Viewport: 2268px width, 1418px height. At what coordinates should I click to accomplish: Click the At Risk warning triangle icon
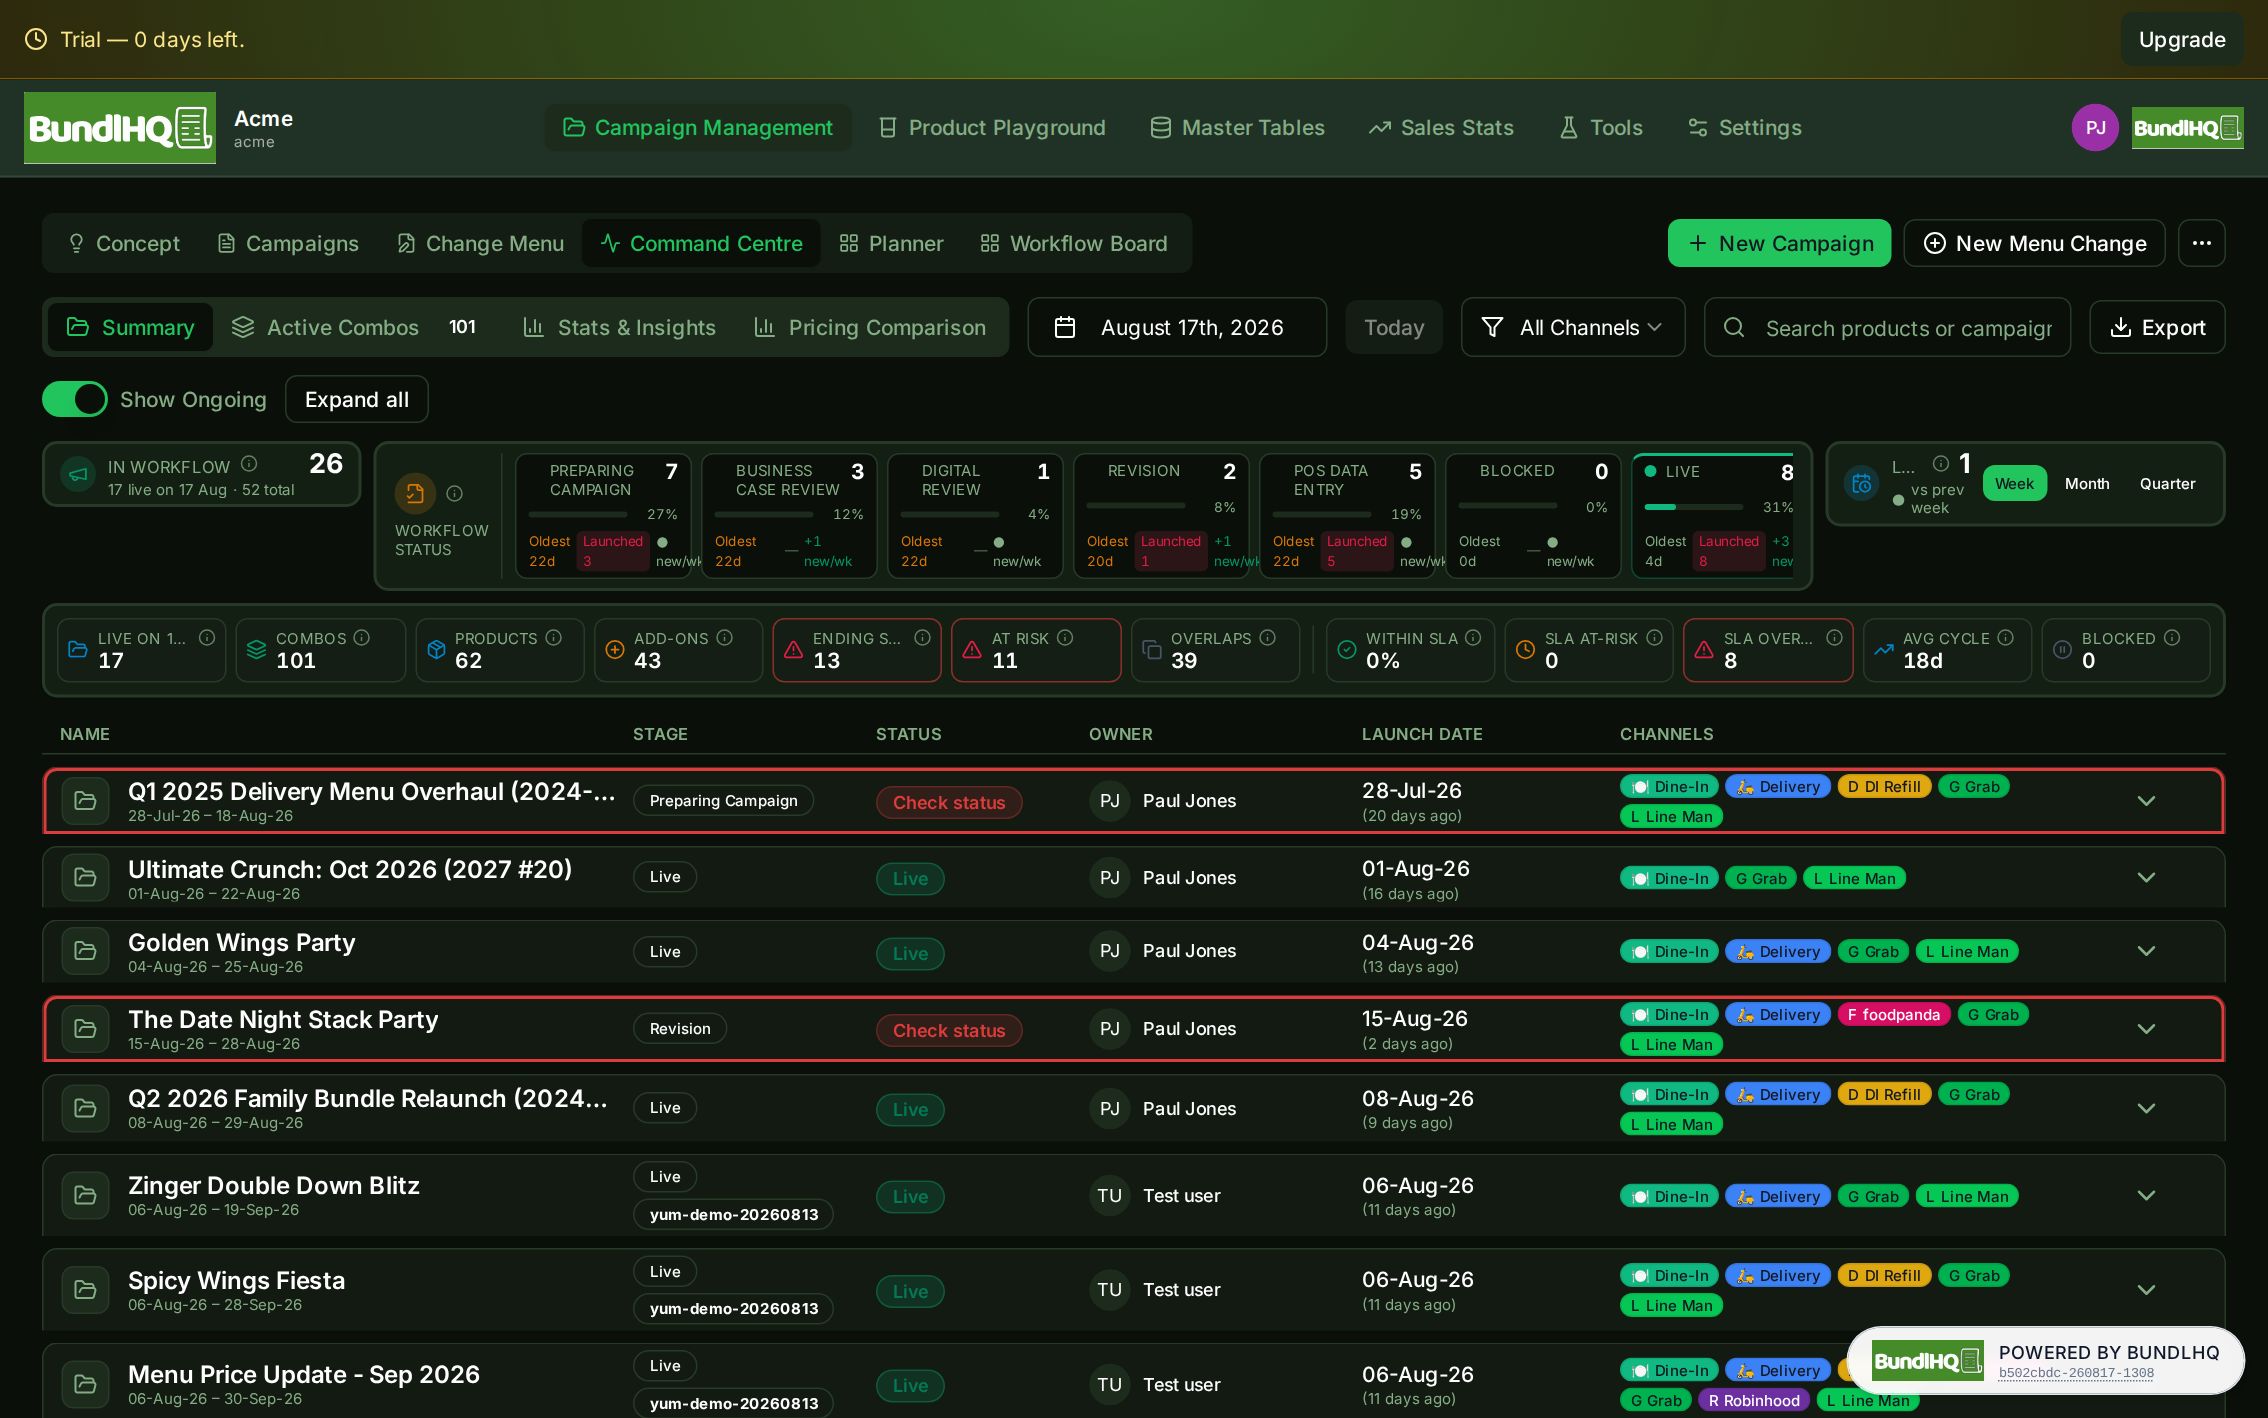(x=971, y=650)
